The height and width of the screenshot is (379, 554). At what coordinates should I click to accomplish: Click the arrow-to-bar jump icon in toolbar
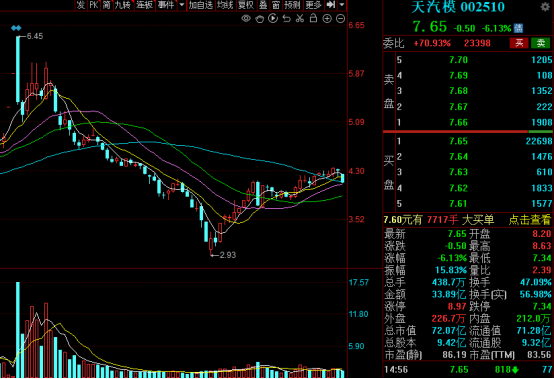(331, 5)
